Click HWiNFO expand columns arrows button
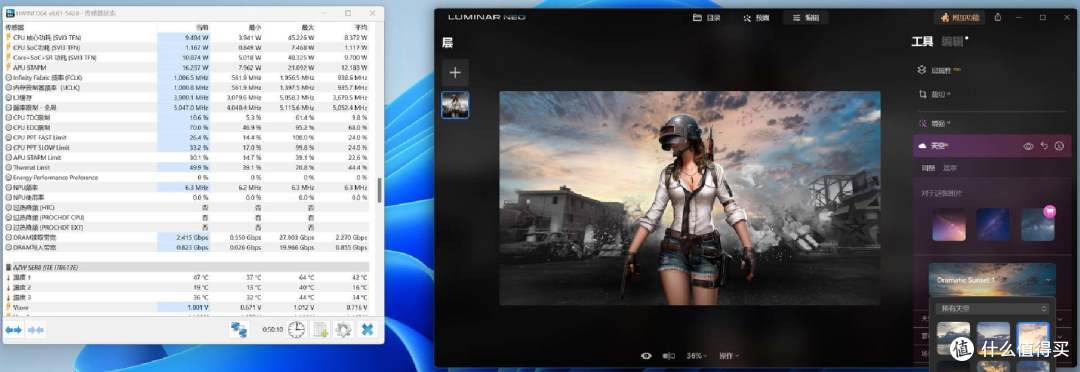This screenshot has width=1080, height=372. point(14,330)
